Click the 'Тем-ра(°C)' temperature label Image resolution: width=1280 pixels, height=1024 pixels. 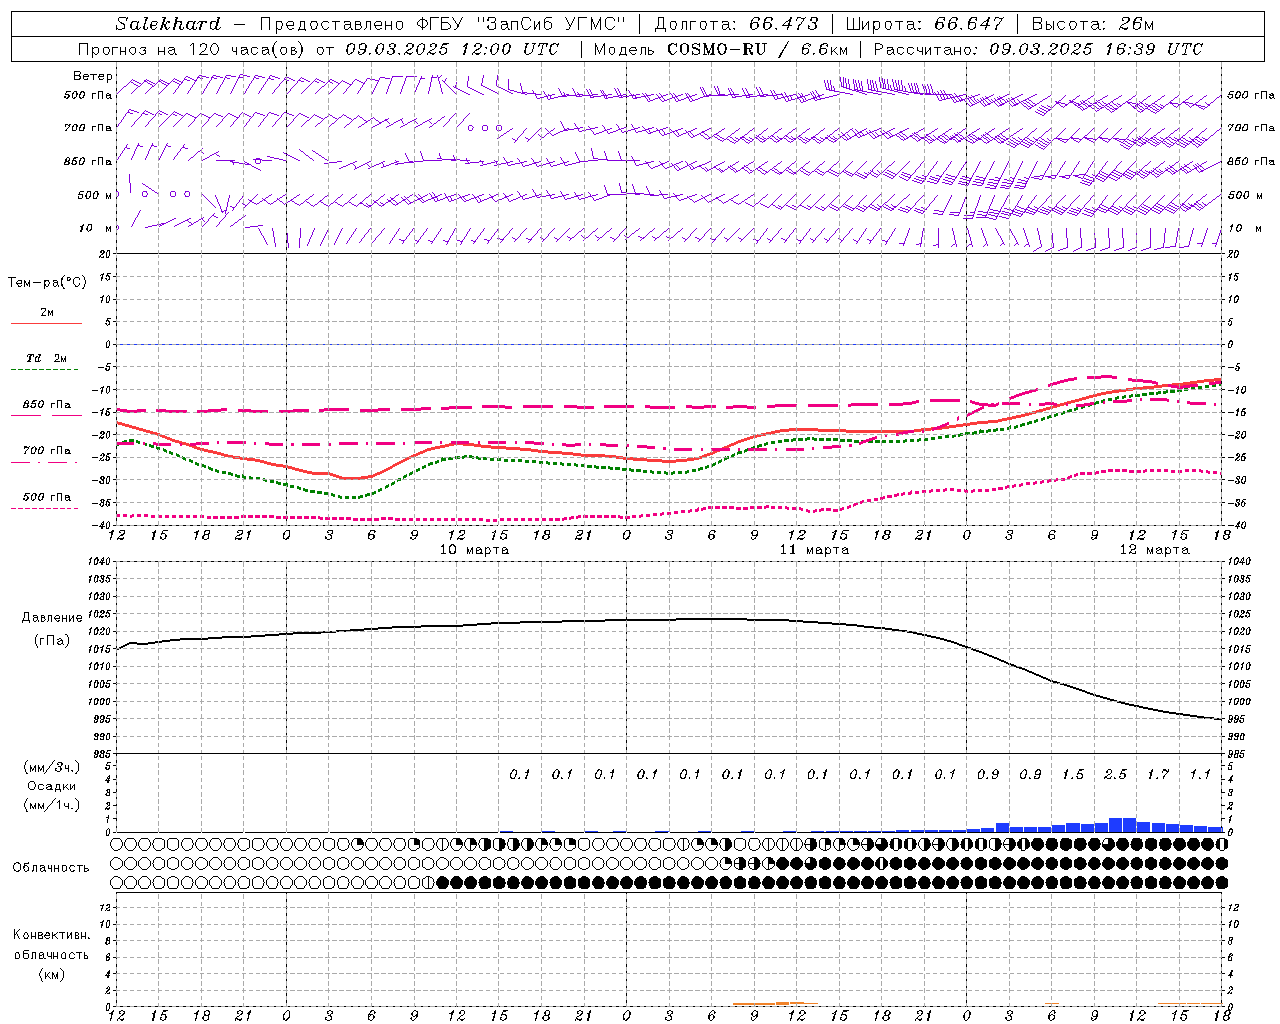pos(47,283)
